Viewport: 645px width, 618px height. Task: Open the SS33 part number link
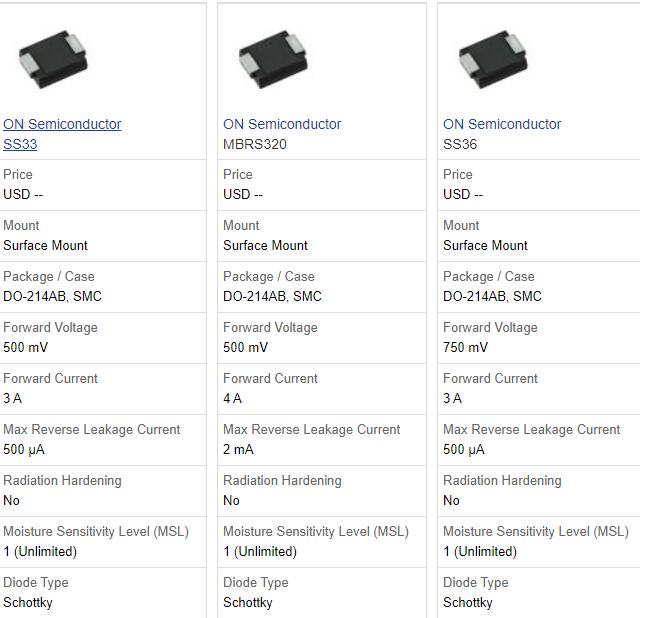pyautogui.click(x=20, y=144)
